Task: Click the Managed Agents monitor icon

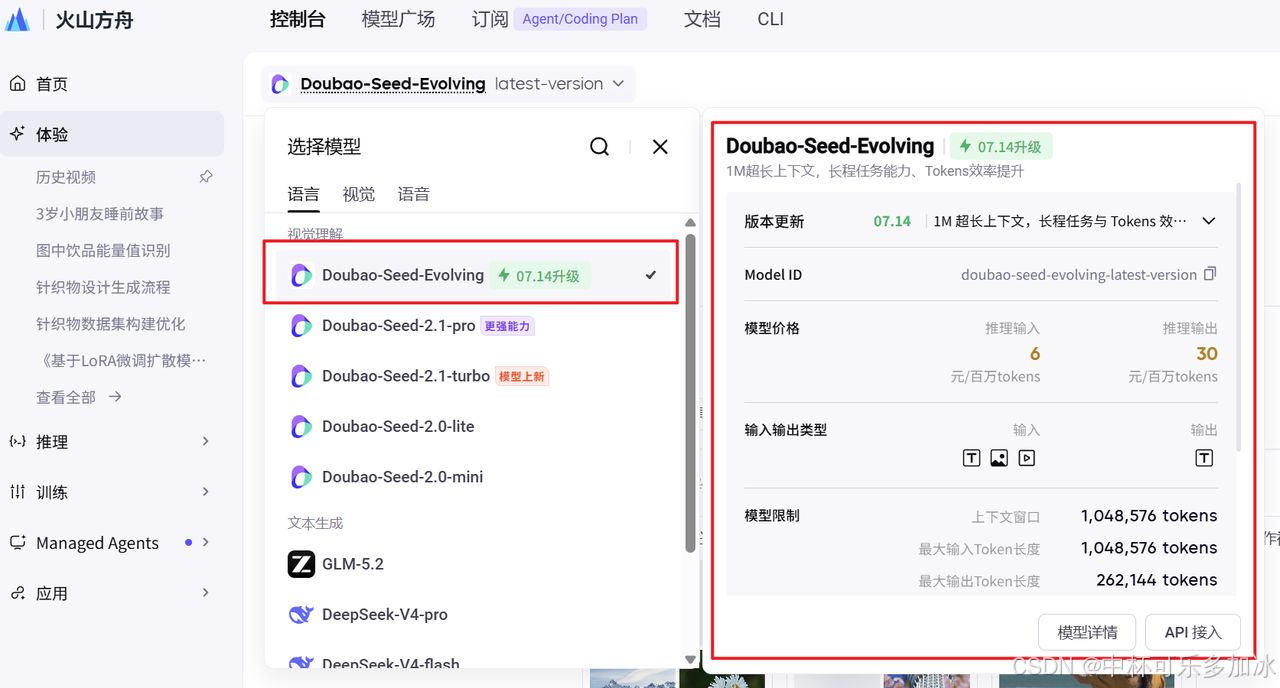Action: point(17,543)
